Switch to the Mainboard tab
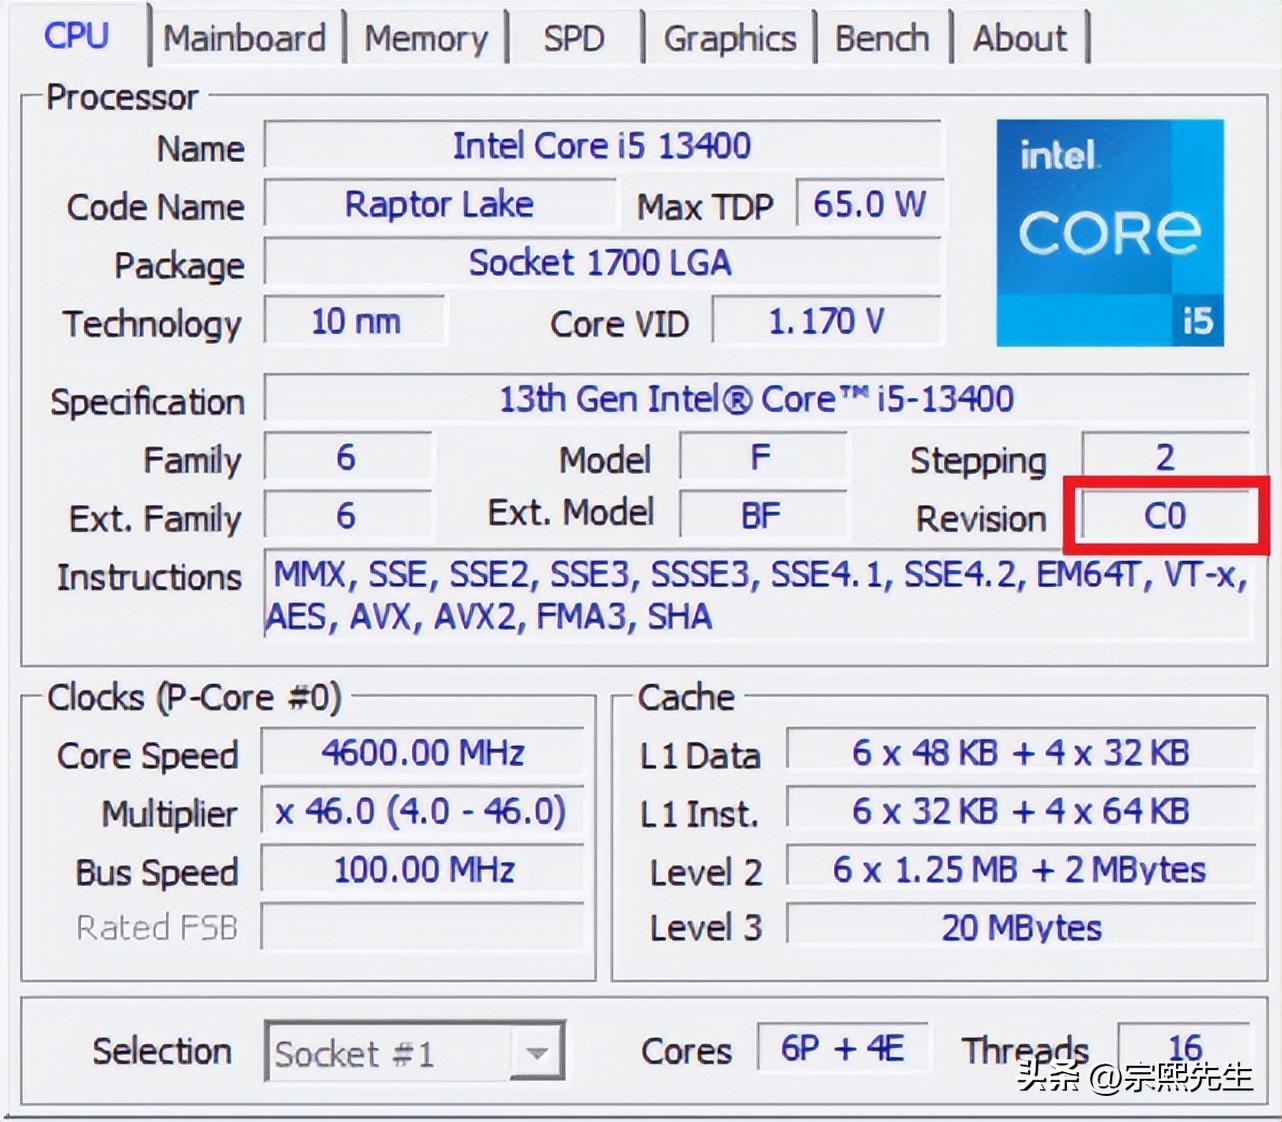The width and height of the screenshot is (1282, 1122). pyautogui.click(x=245, y=38)
